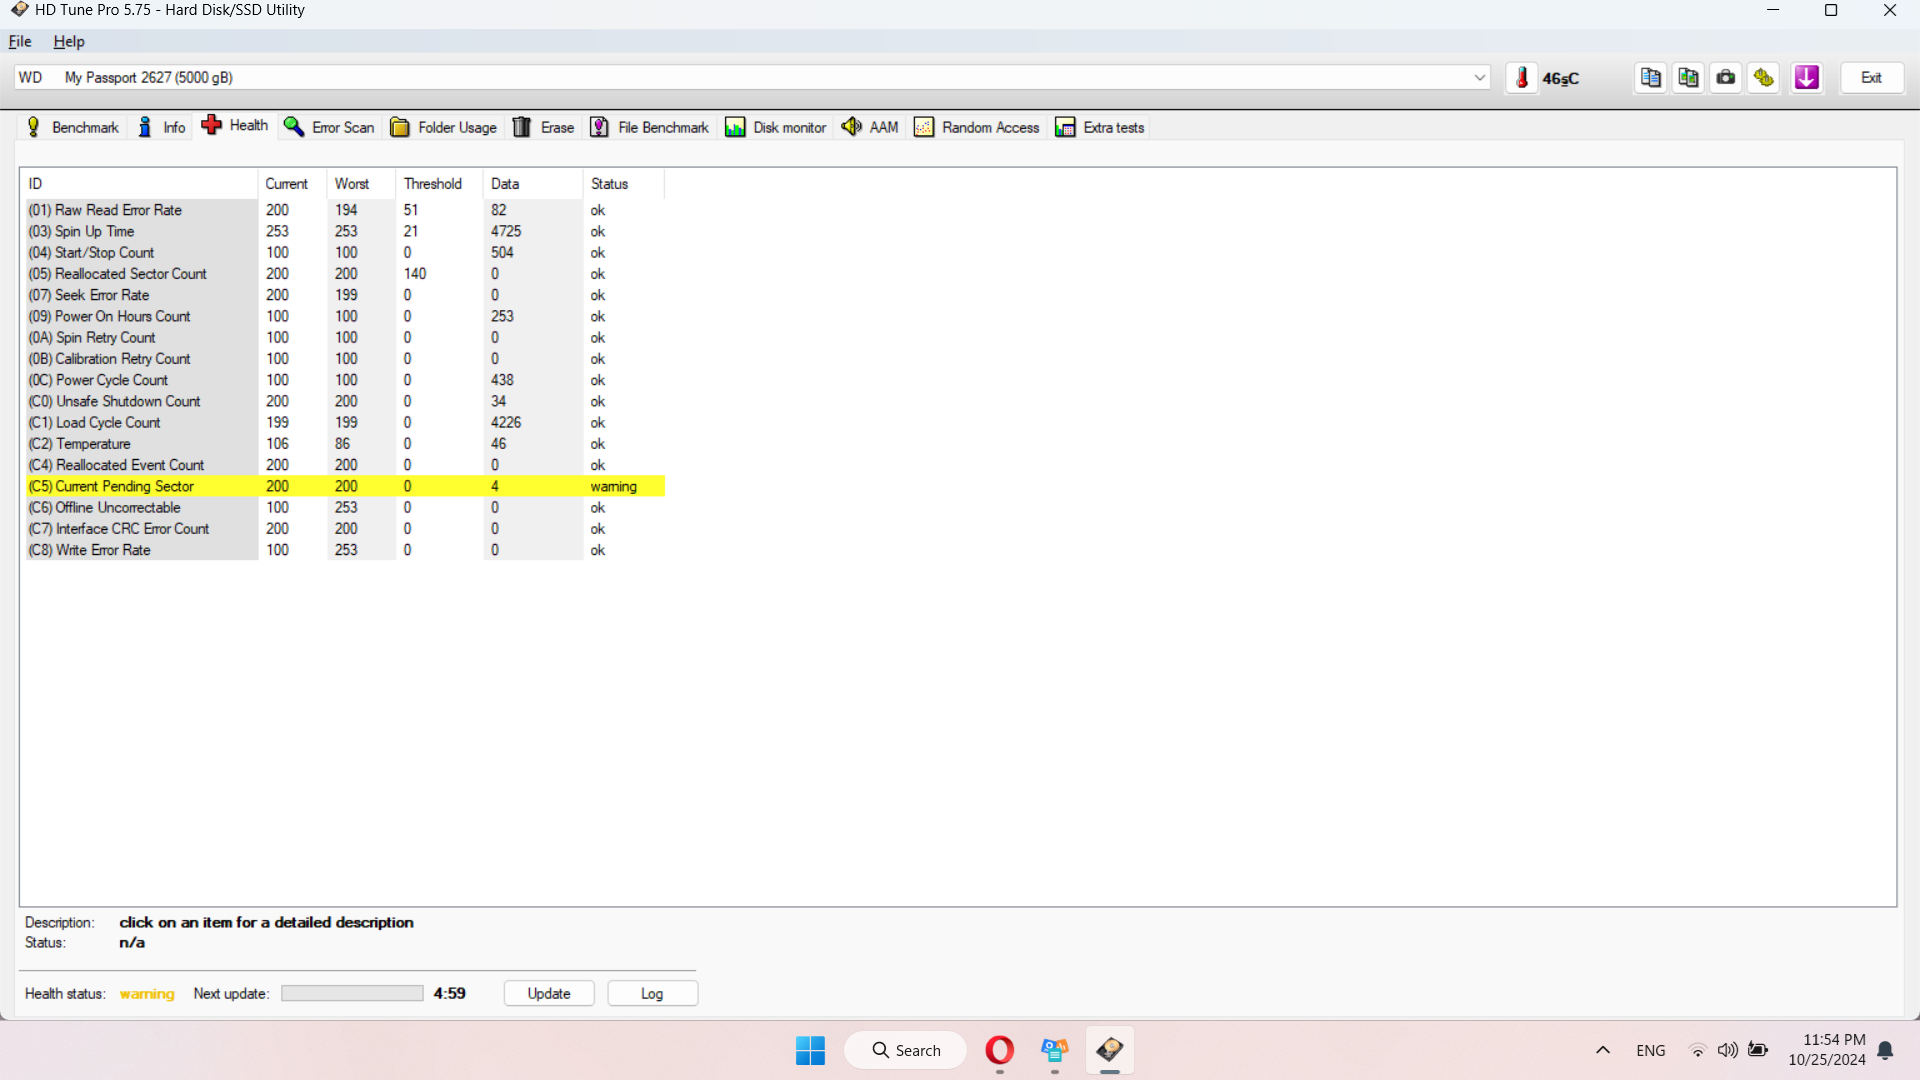Viewport: 1920px width, 1080px height.
Task: Click the battery tray icon
Action: [x=1758, y=1050]
